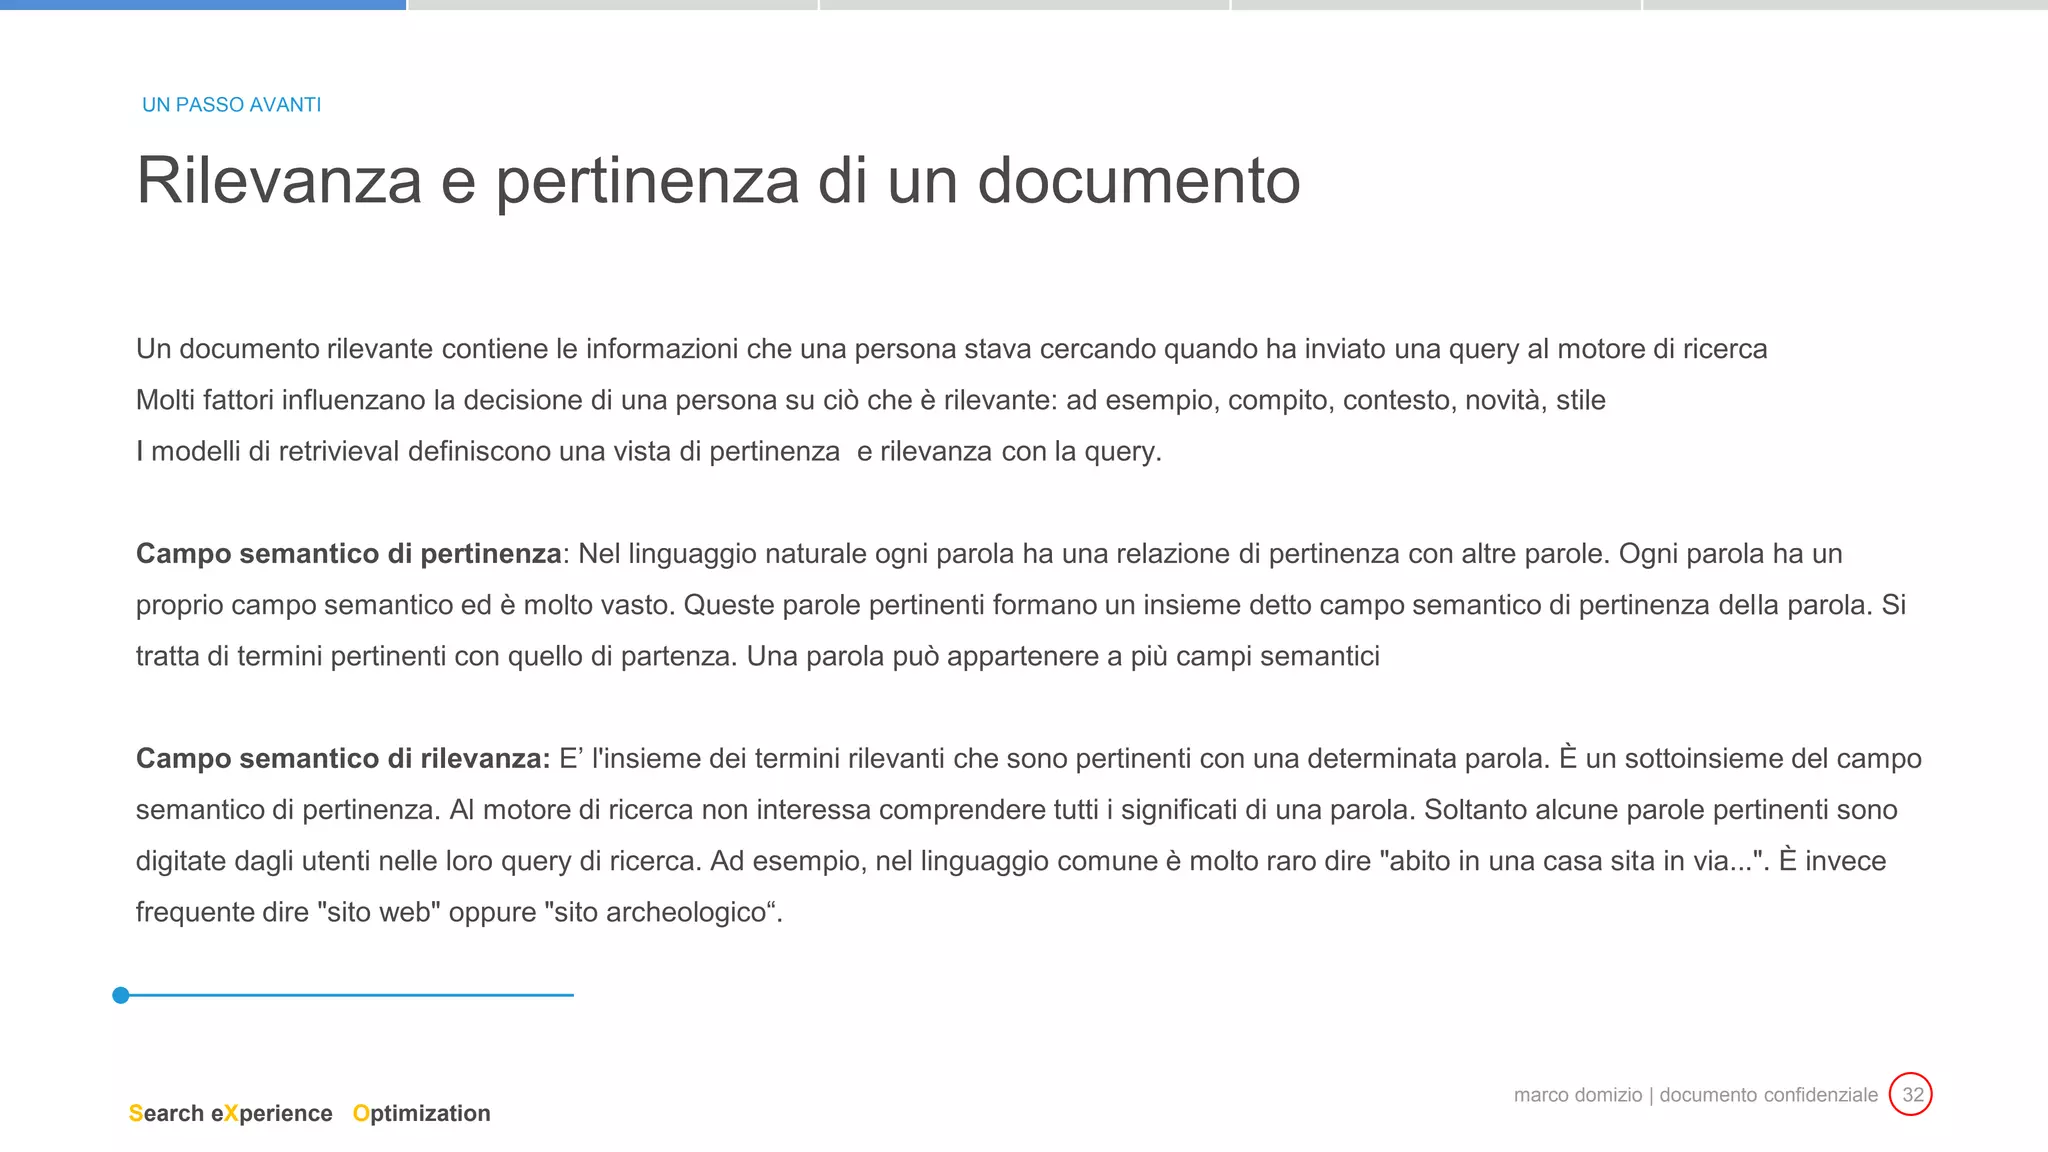Click the bold 'Campo semantico di rilevanza:' heading

pyautogui.click(x=343, y=759)
